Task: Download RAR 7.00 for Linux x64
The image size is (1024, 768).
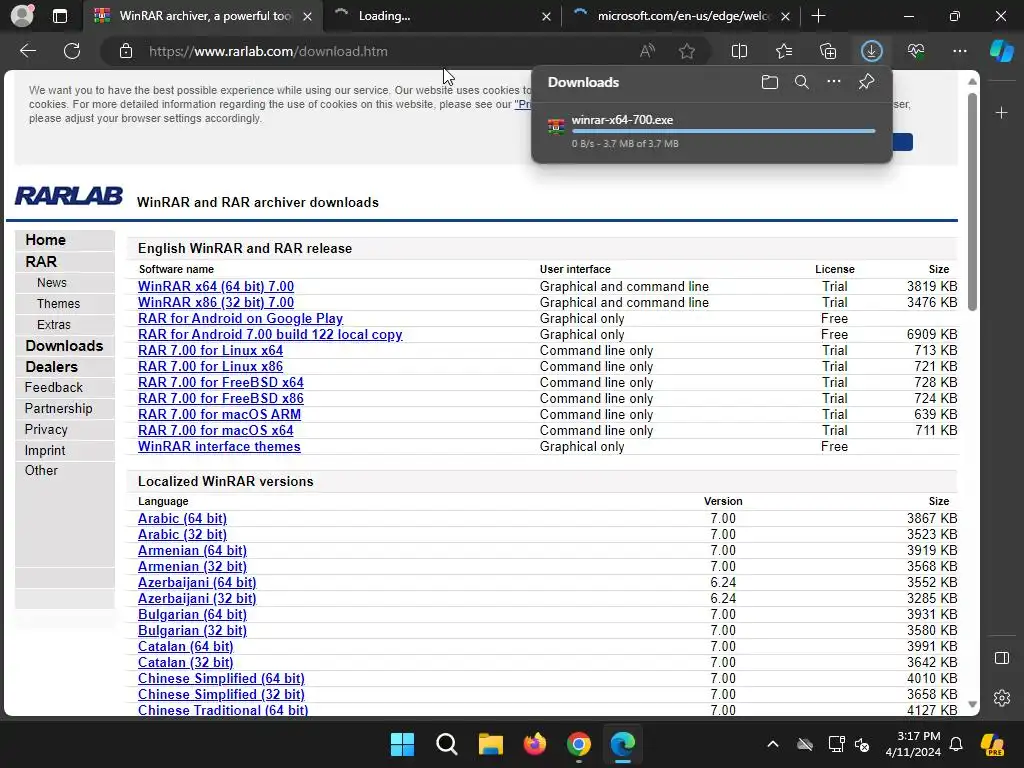Action: pyautogui.click(x=210, y=350)
